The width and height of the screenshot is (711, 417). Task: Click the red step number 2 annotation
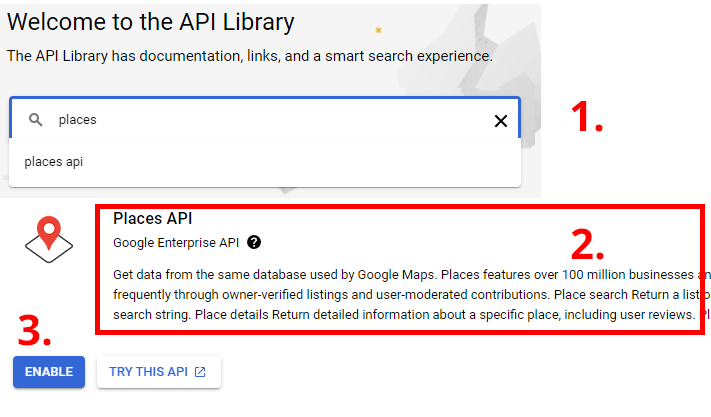[587, 243]
